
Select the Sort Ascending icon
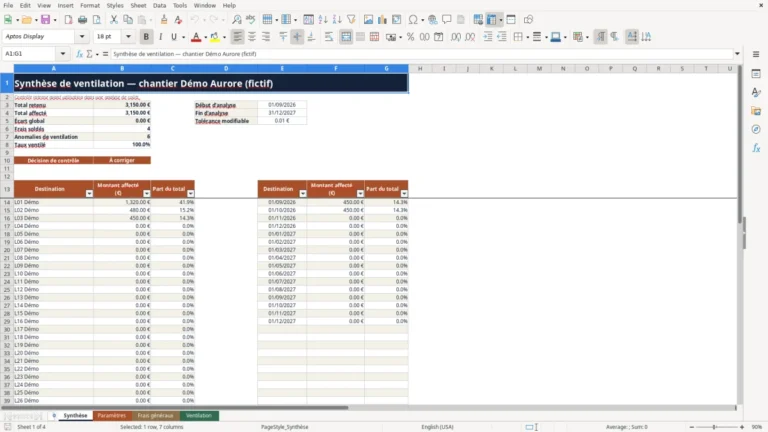323,20
